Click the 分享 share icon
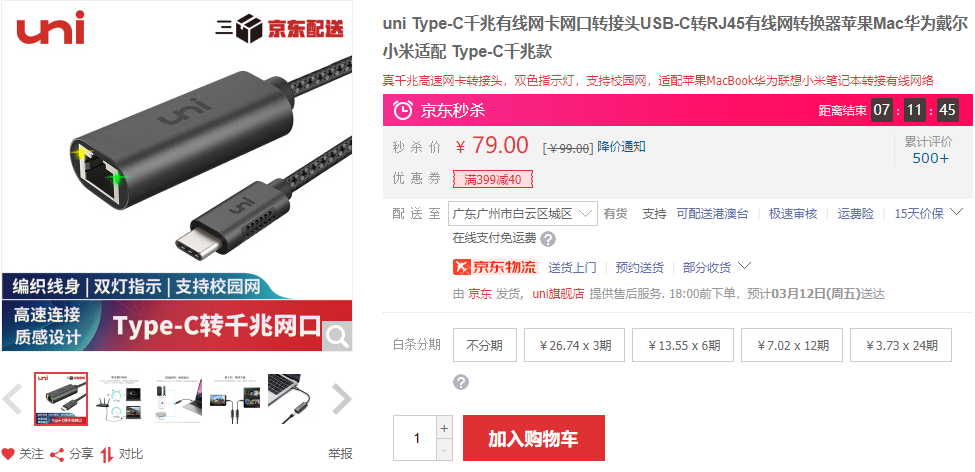The height and width of the screenshot is (472, 975). (57, 455)
